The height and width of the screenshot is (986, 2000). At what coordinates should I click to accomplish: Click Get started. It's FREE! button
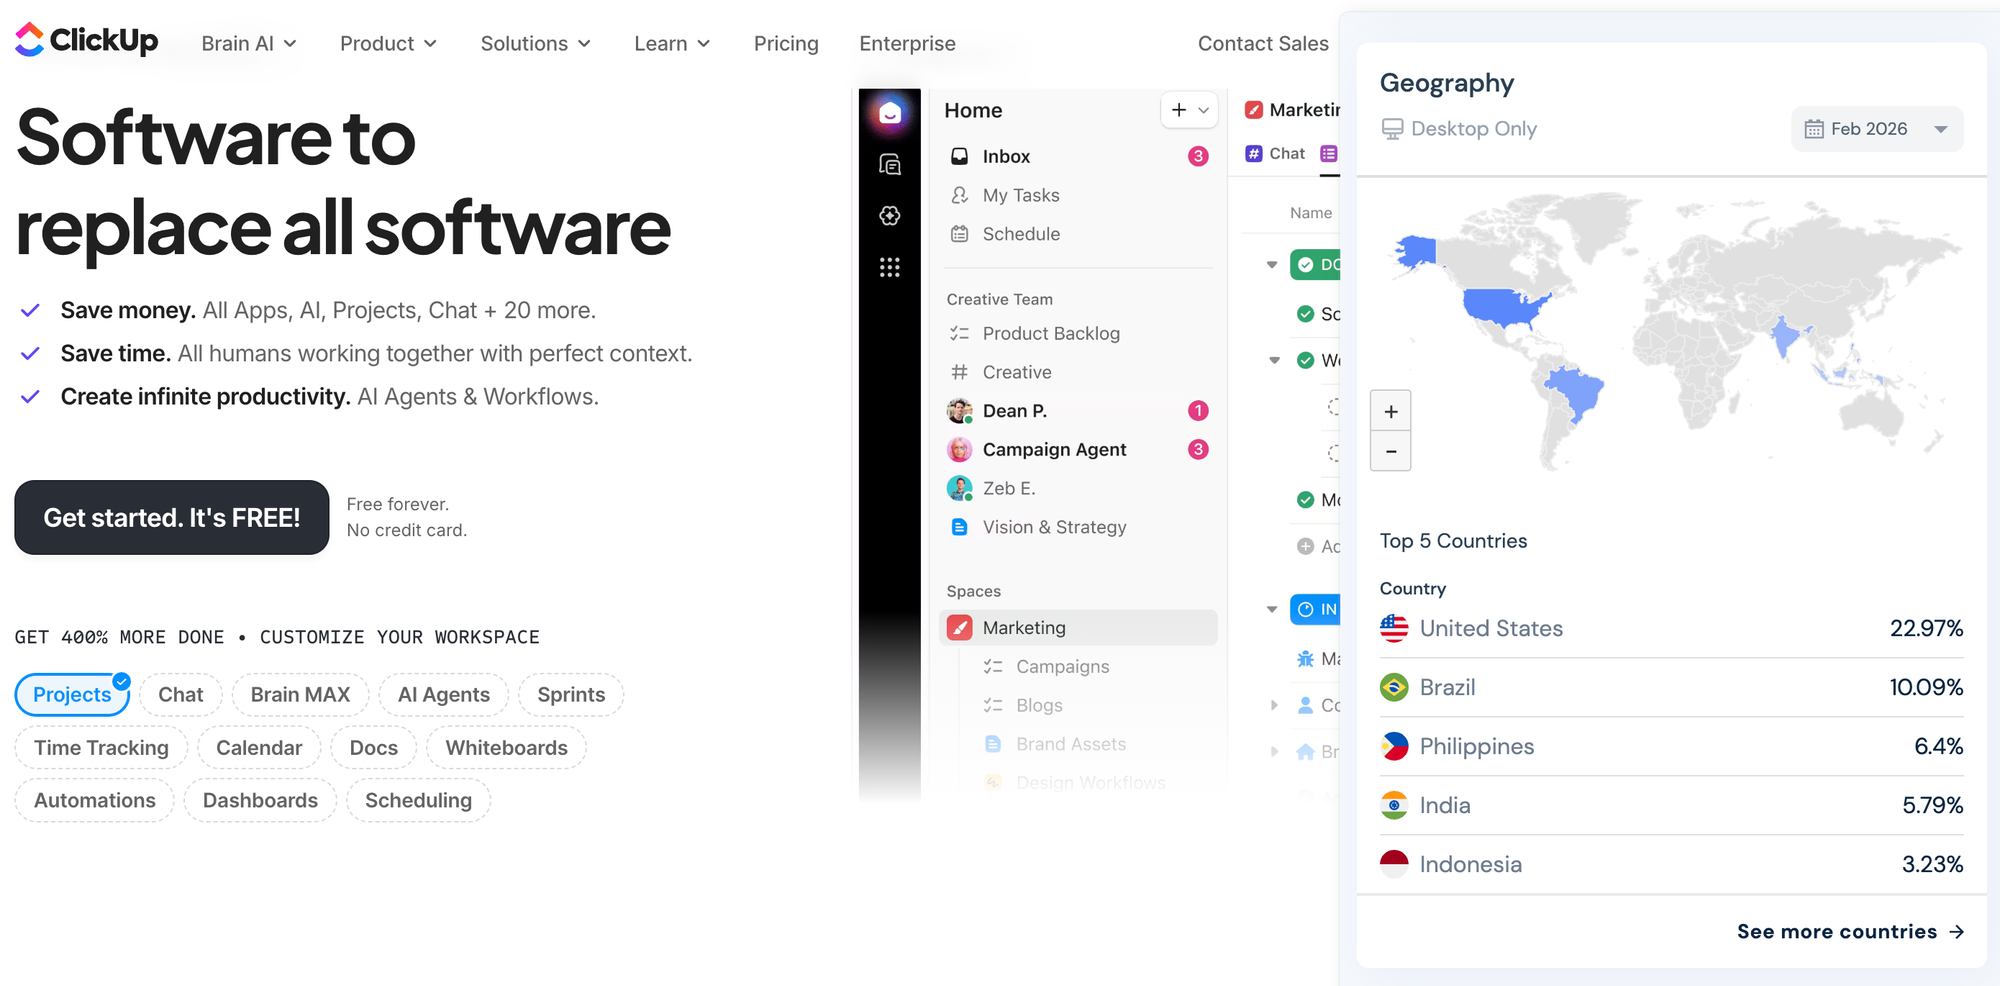click(172, 518)
